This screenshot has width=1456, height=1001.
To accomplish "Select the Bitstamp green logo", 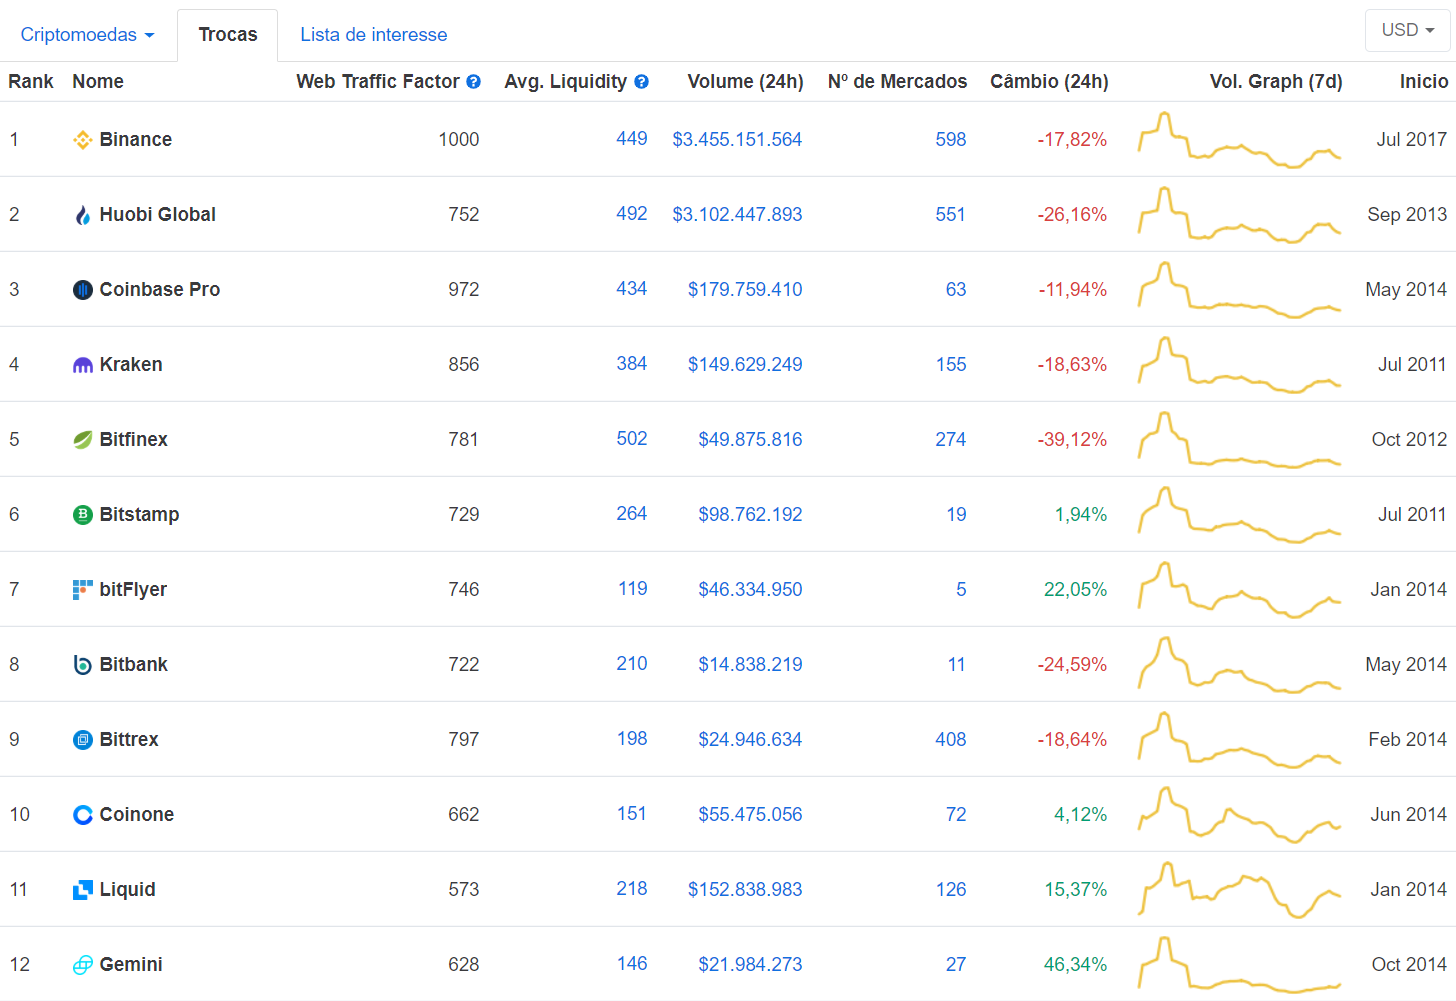I will click(x=81, y=514).
